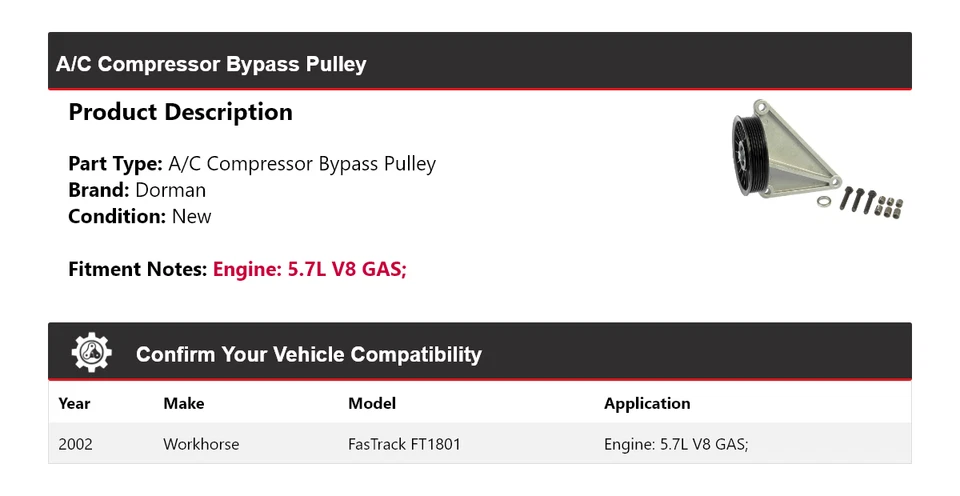The height and width of the screenshot is (496, 960).
Task: Click the Model column header
Action: [372, 404]
